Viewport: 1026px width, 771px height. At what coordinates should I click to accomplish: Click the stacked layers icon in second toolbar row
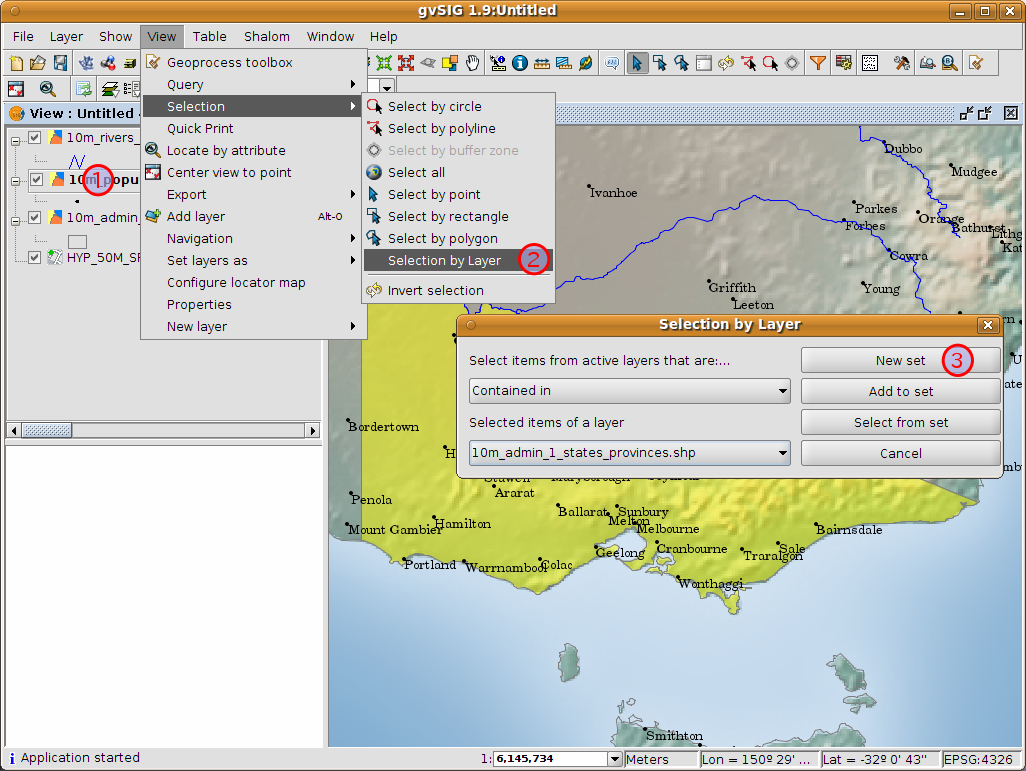pos(109,88)
